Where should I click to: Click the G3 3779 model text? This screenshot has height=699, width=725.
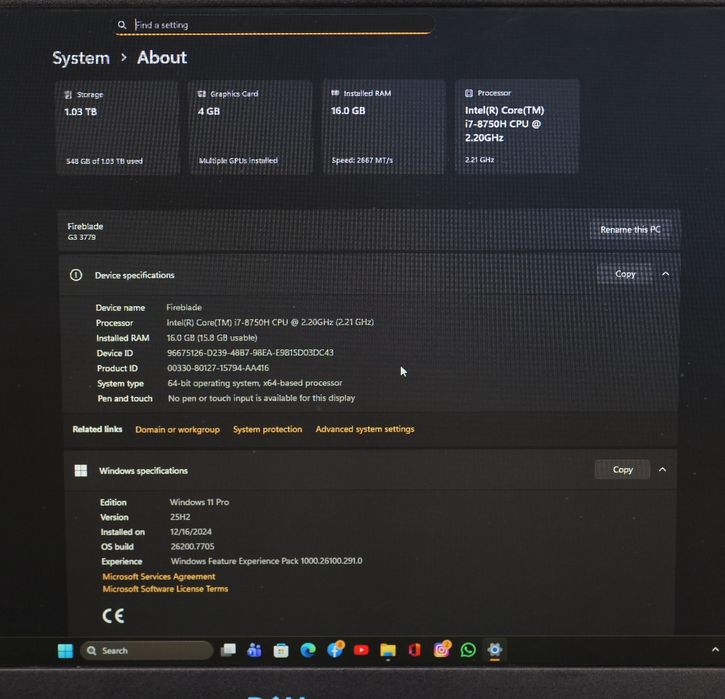point(82,237)
